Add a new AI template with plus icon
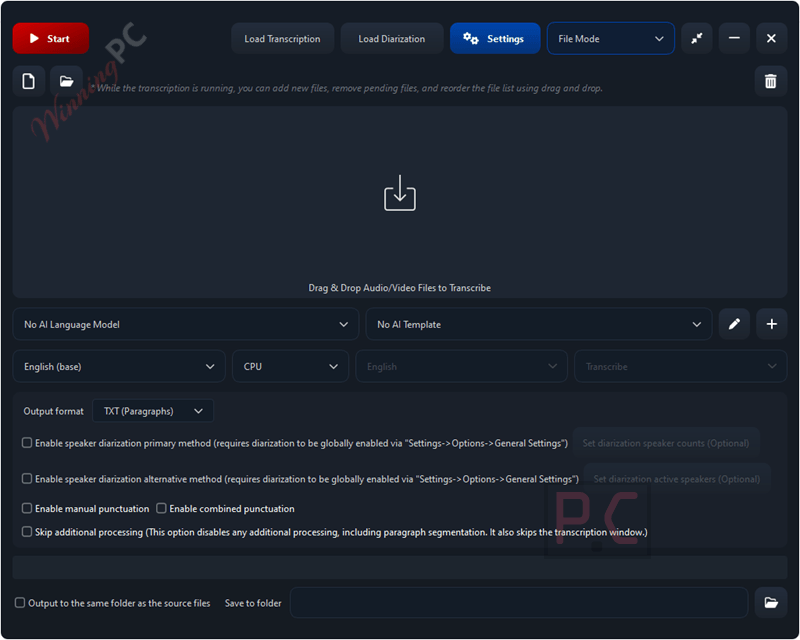Screen dimensions: 800x640 point(771,324)
